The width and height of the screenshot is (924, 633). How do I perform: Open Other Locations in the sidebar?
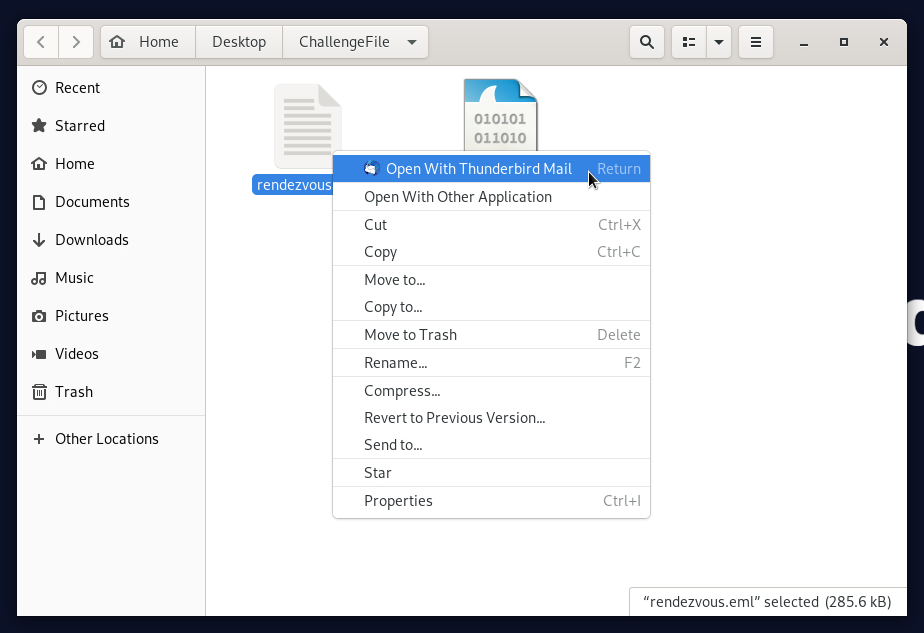[x=106, y=439]
